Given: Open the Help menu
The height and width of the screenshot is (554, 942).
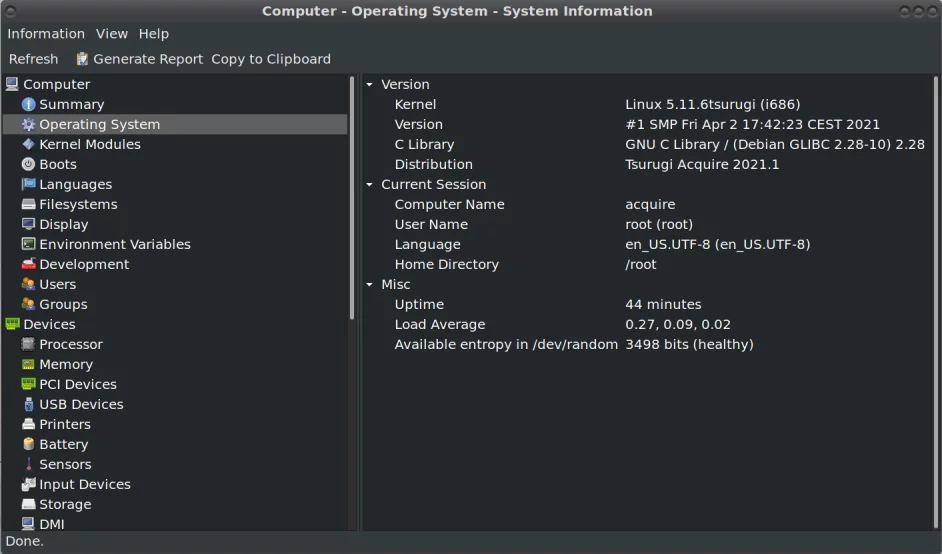Looking at the screenshot, I should pyautogui.click(x=154, y=34).
